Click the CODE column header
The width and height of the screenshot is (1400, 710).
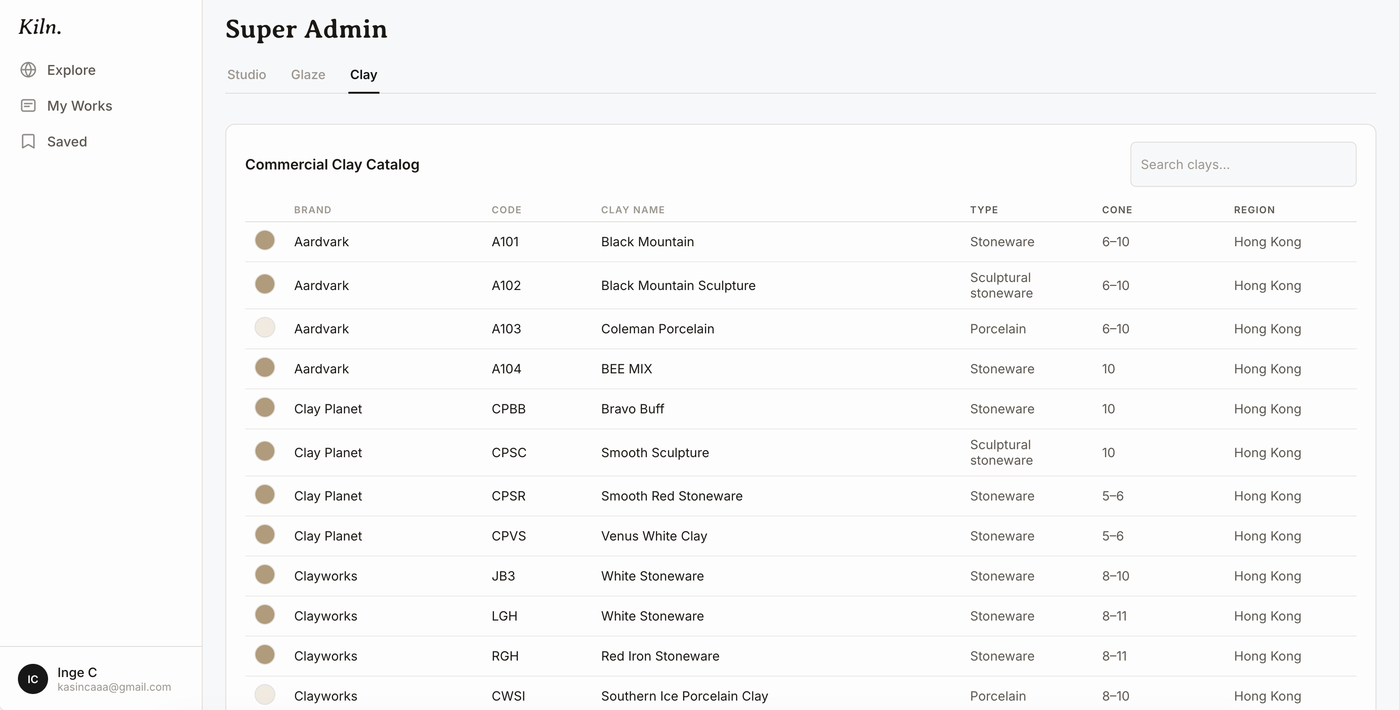tap(506, 210)
